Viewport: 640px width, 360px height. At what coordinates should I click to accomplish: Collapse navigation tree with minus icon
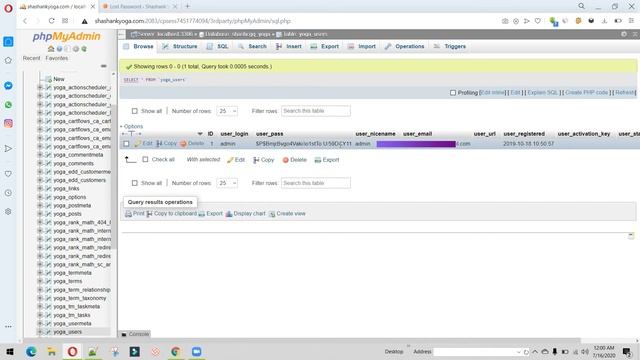pyautogui.click(x=104, y=66)
